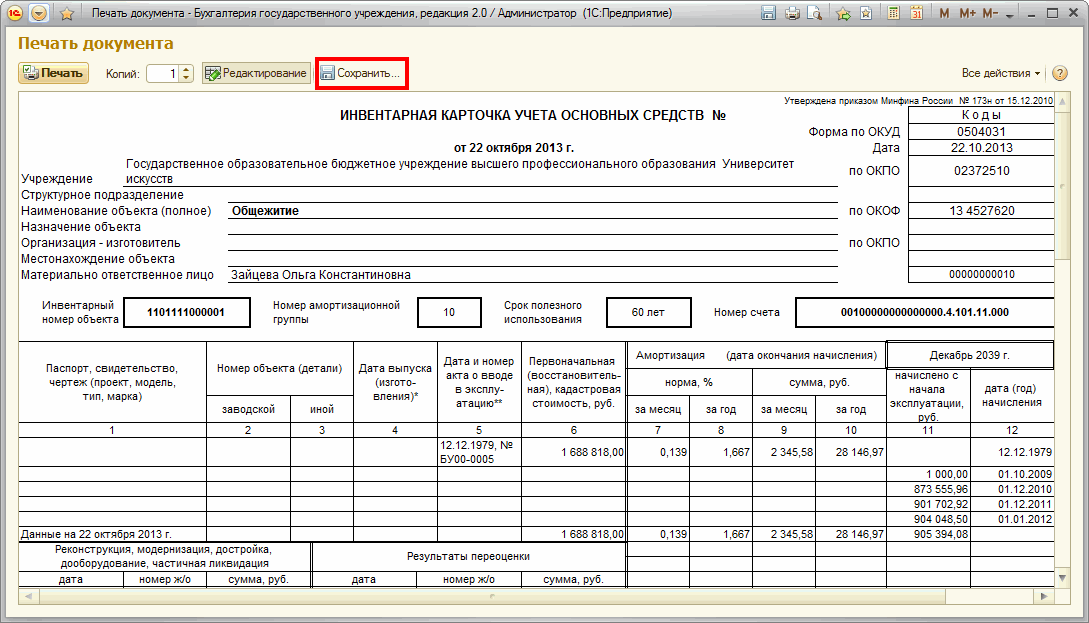The width and height of the screenshot is (1089, 623).
Task: Click the favorites star next to main menu
Action: point(67,14)
